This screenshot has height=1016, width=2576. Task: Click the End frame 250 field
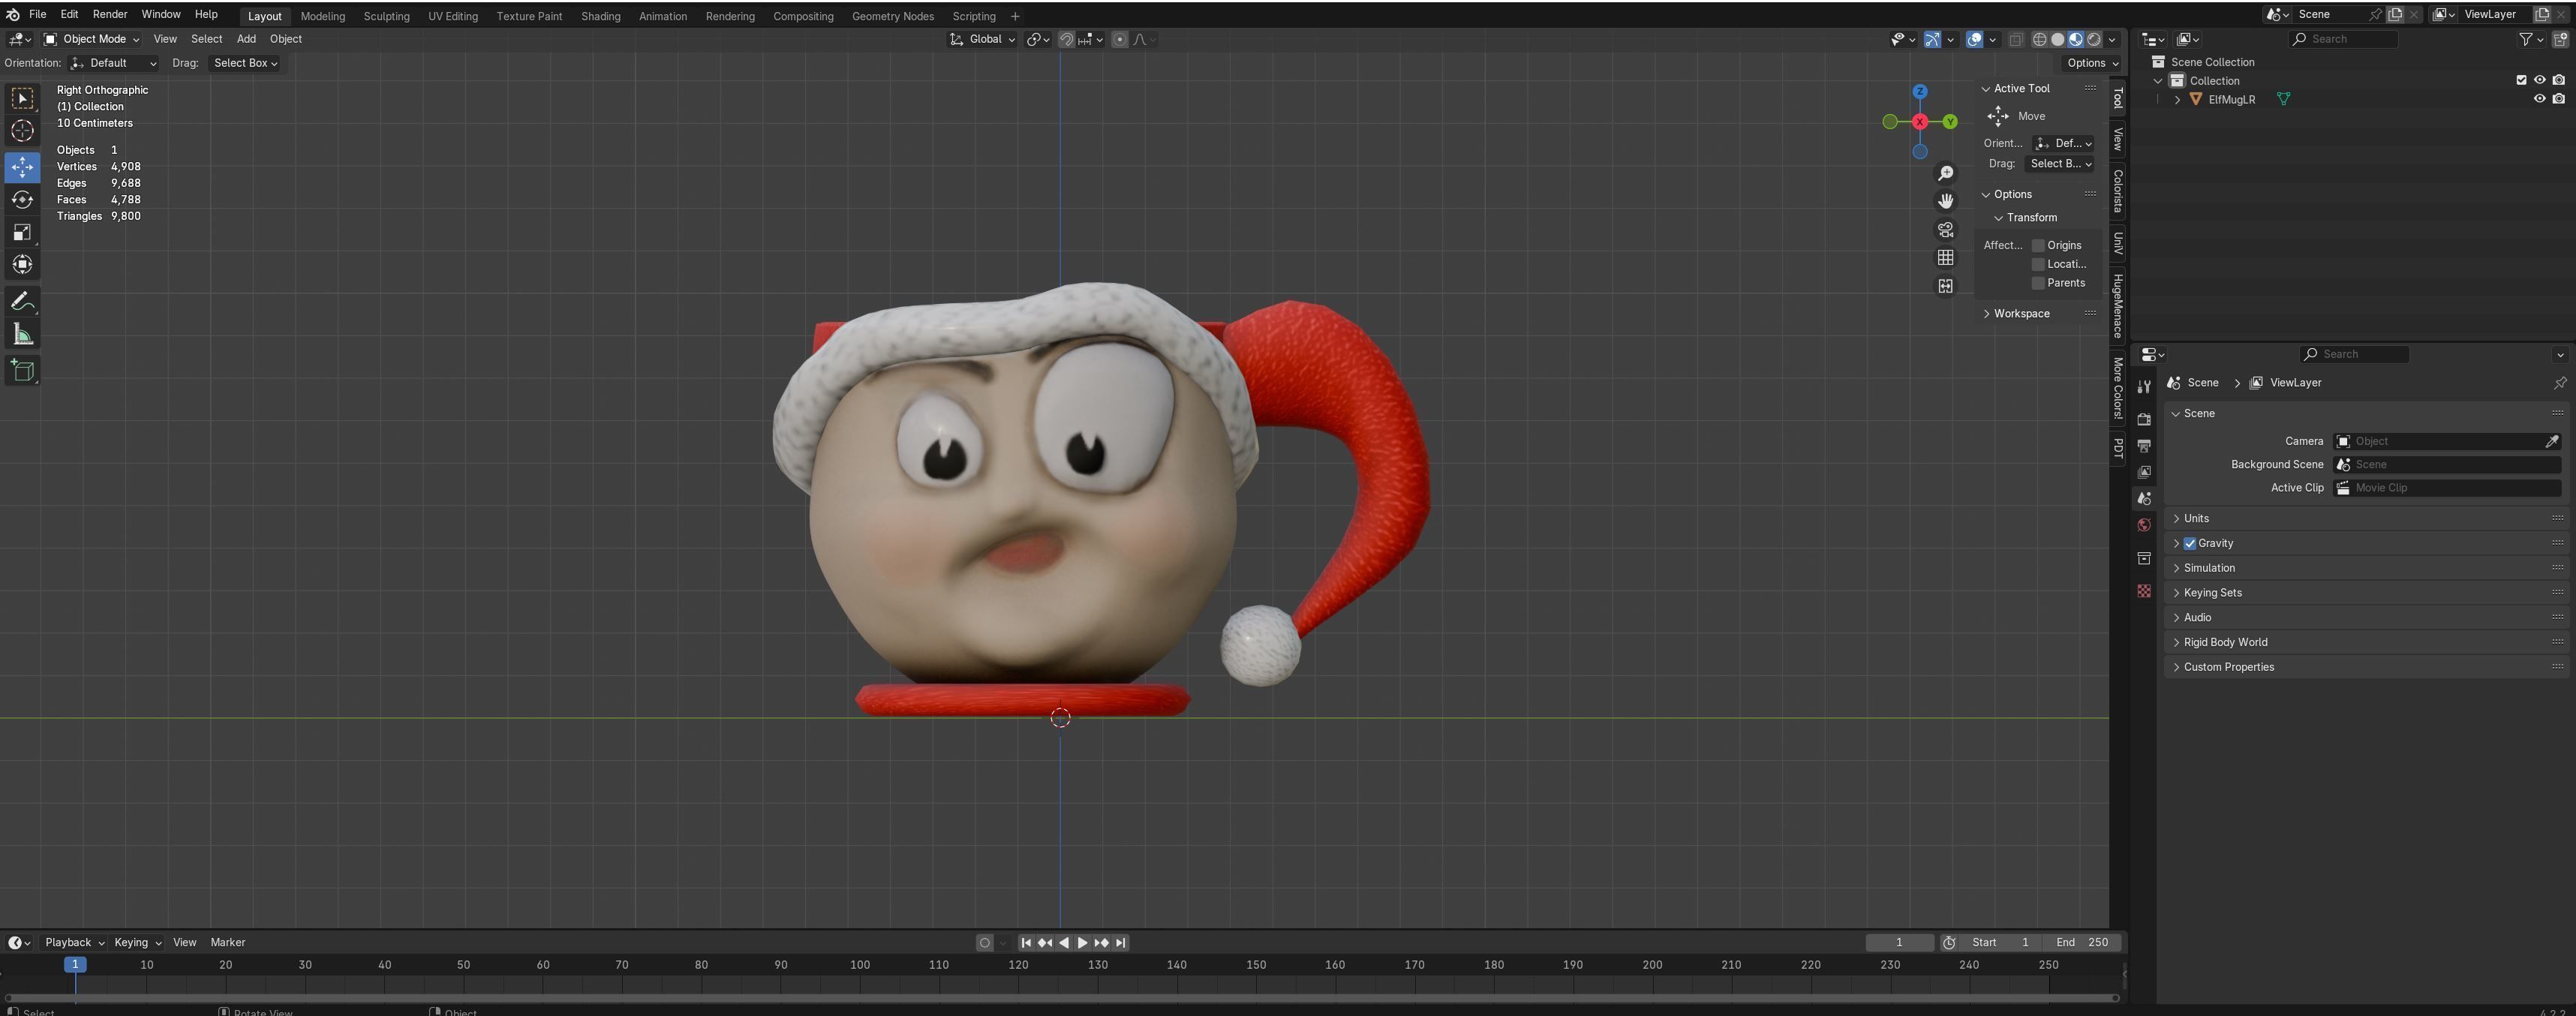[x=2082, y=942]
